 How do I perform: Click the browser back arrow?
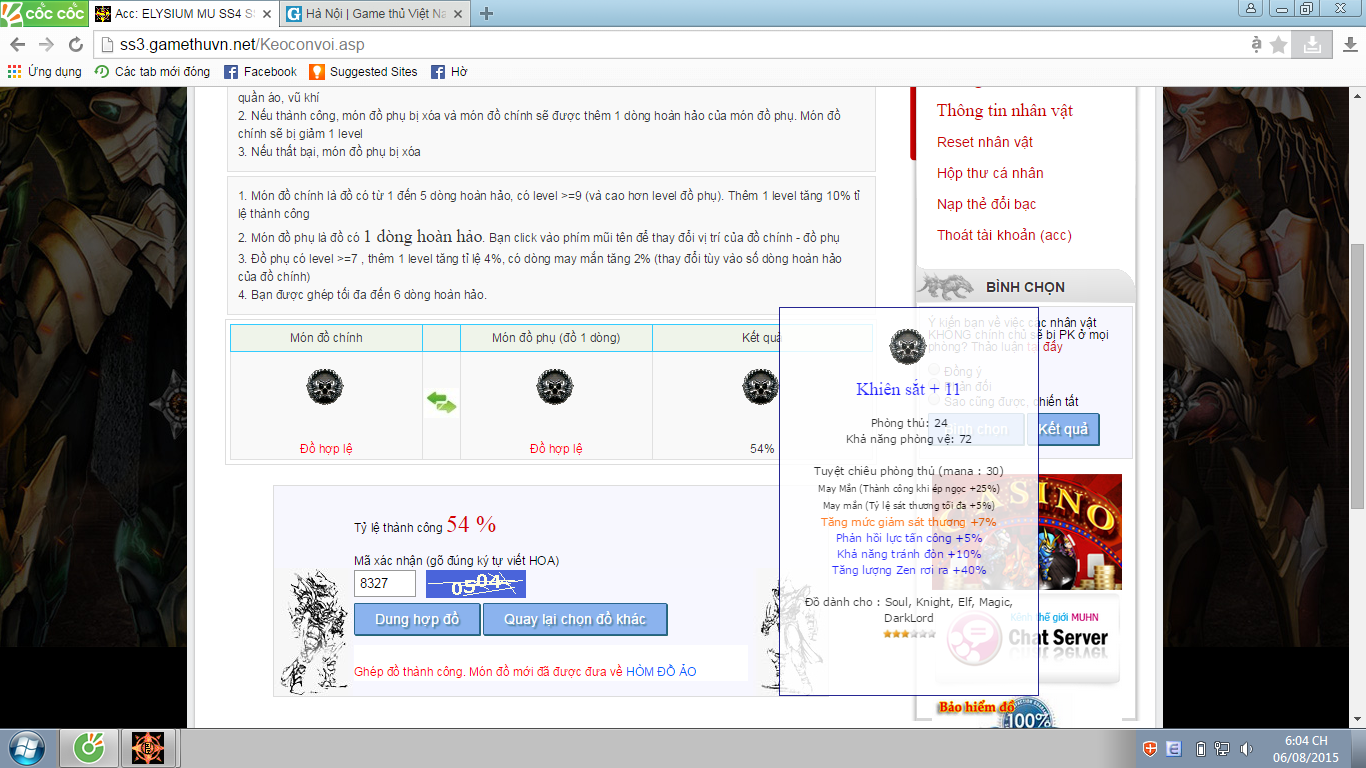(x=17, y=45)
